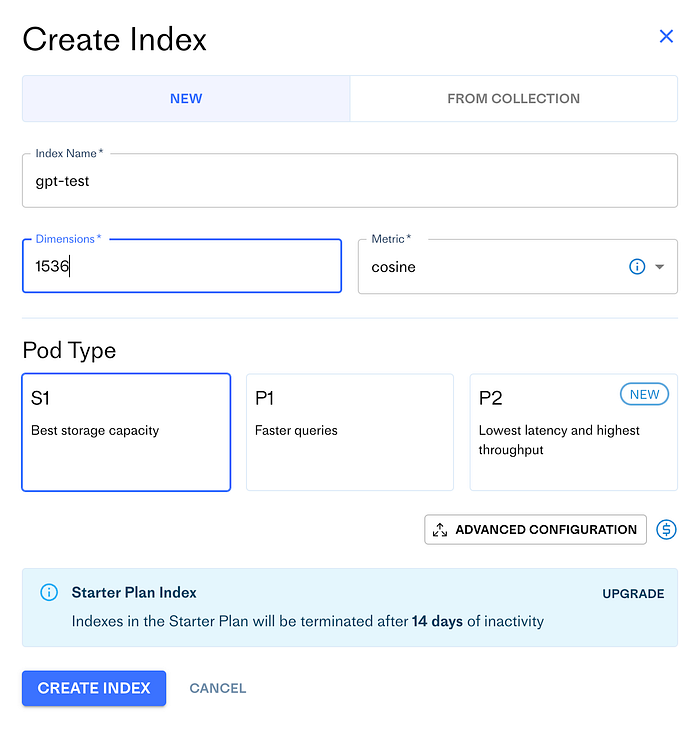The width and height of the screenshot is (700, 747).
Task: Click the NEW badge on P2
Action: (644, 395)
